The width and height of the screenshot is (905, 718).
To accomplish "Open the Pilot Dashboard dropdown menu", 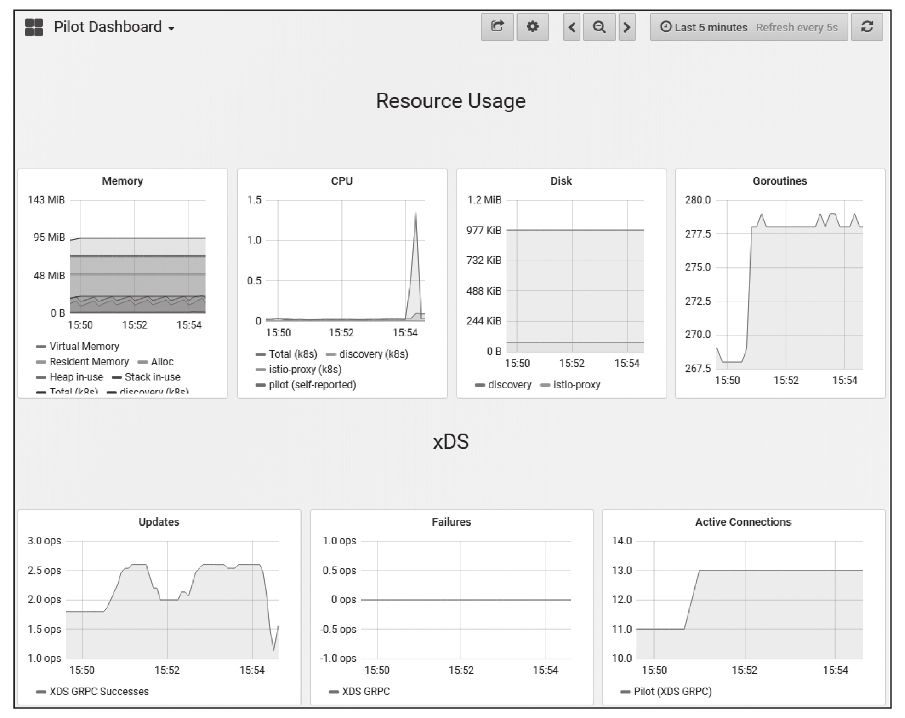I will 113,27.
